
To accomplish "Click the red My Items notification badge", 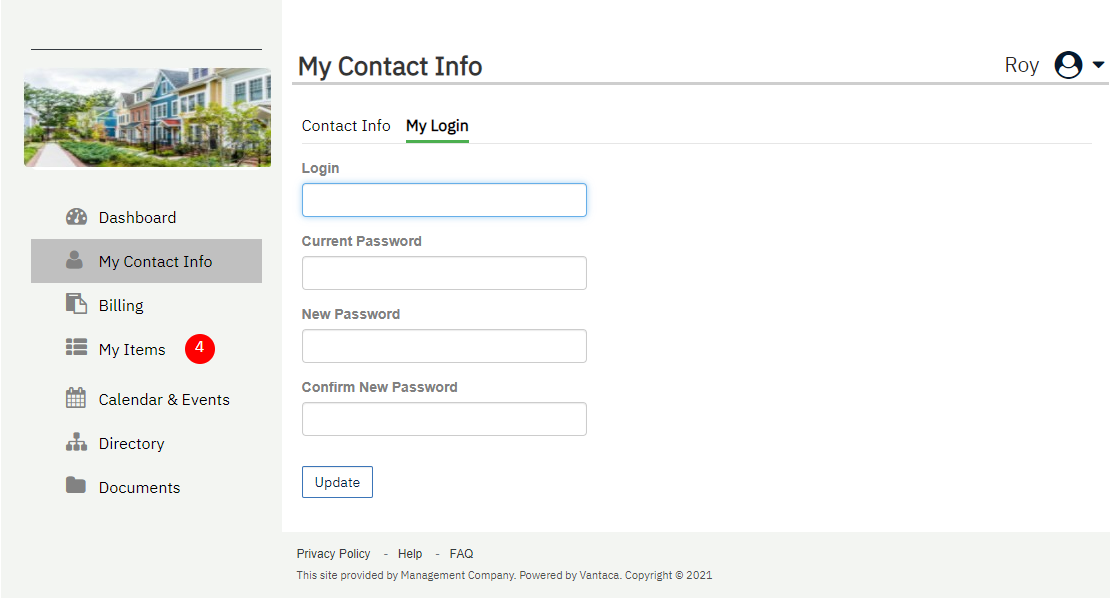I will (200, 348).
